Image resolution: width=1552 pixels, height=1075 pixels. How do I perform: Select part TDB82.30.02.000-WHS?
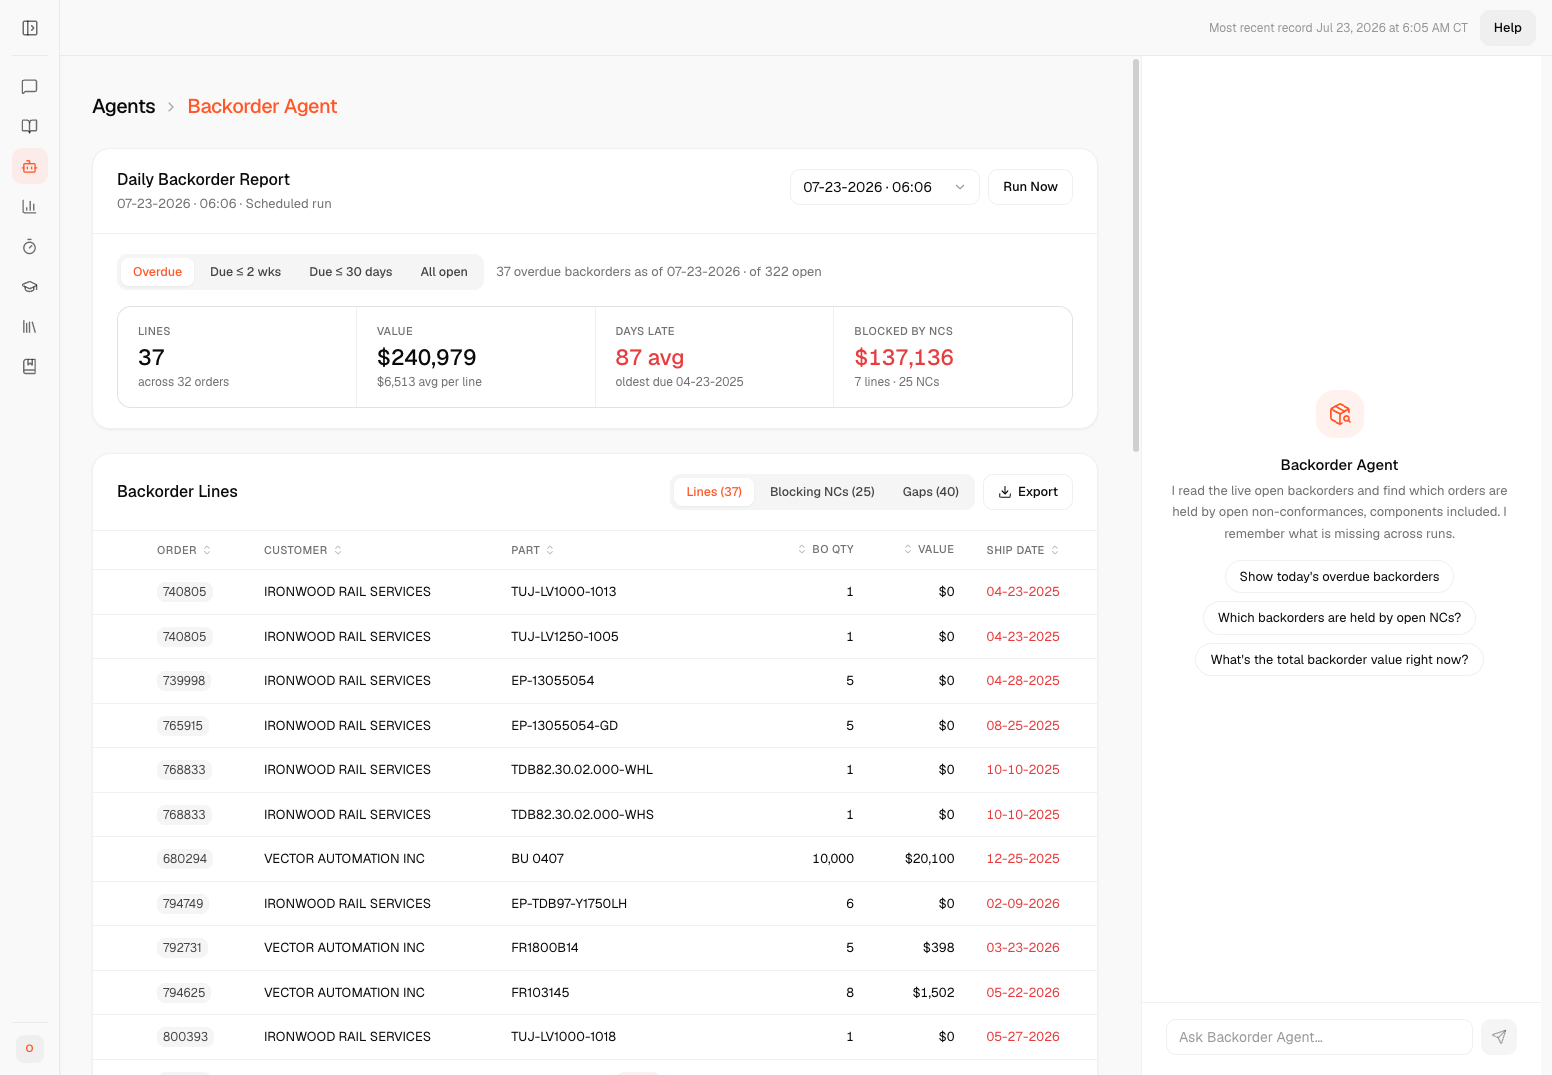[x=582, y=815]
